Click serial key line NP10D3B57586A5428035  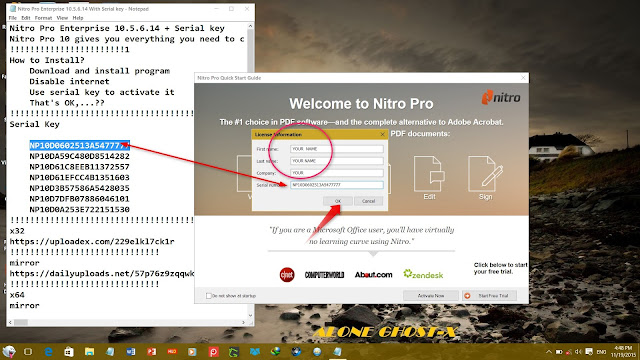(80, 188)
